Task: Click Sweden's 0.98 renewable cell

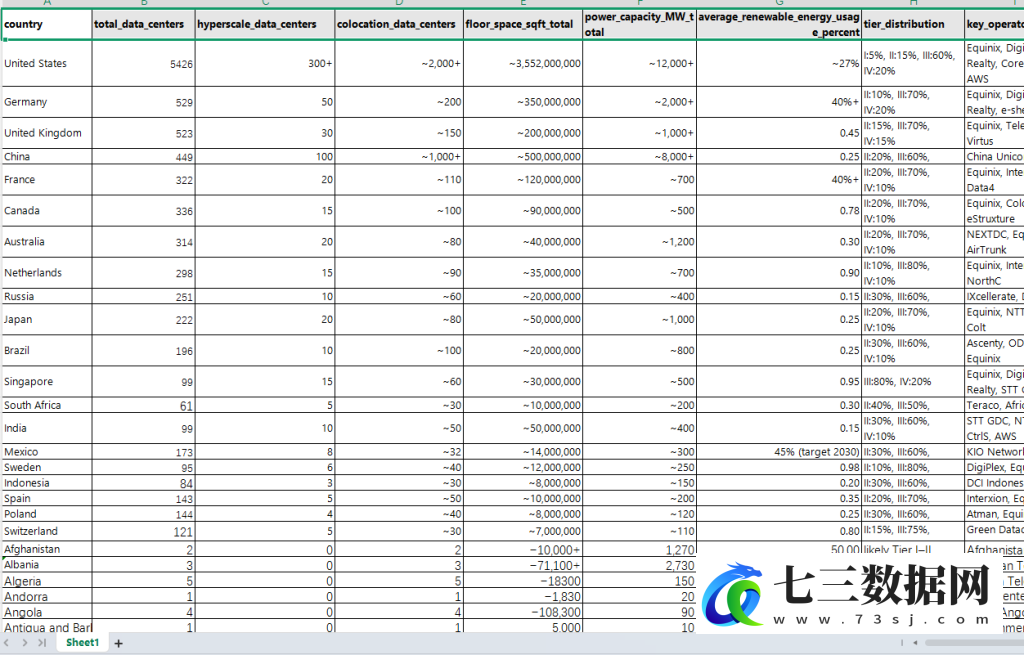Action: [779, 468]
